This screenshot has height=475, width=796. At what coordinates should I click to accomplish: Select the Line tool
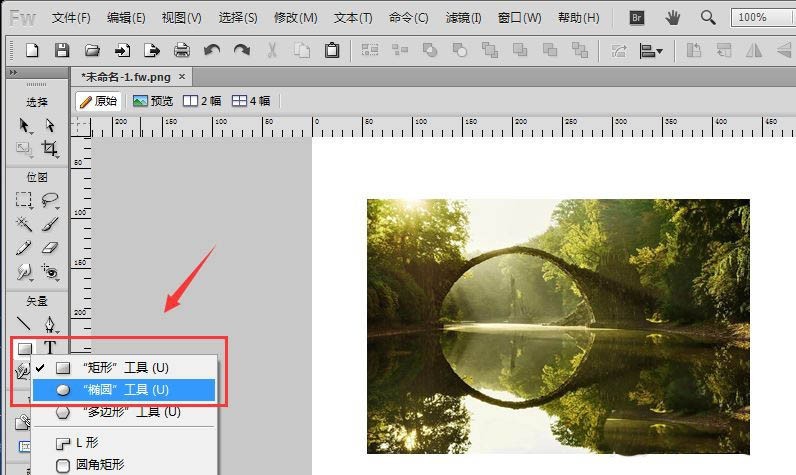[x=24, y=323]
